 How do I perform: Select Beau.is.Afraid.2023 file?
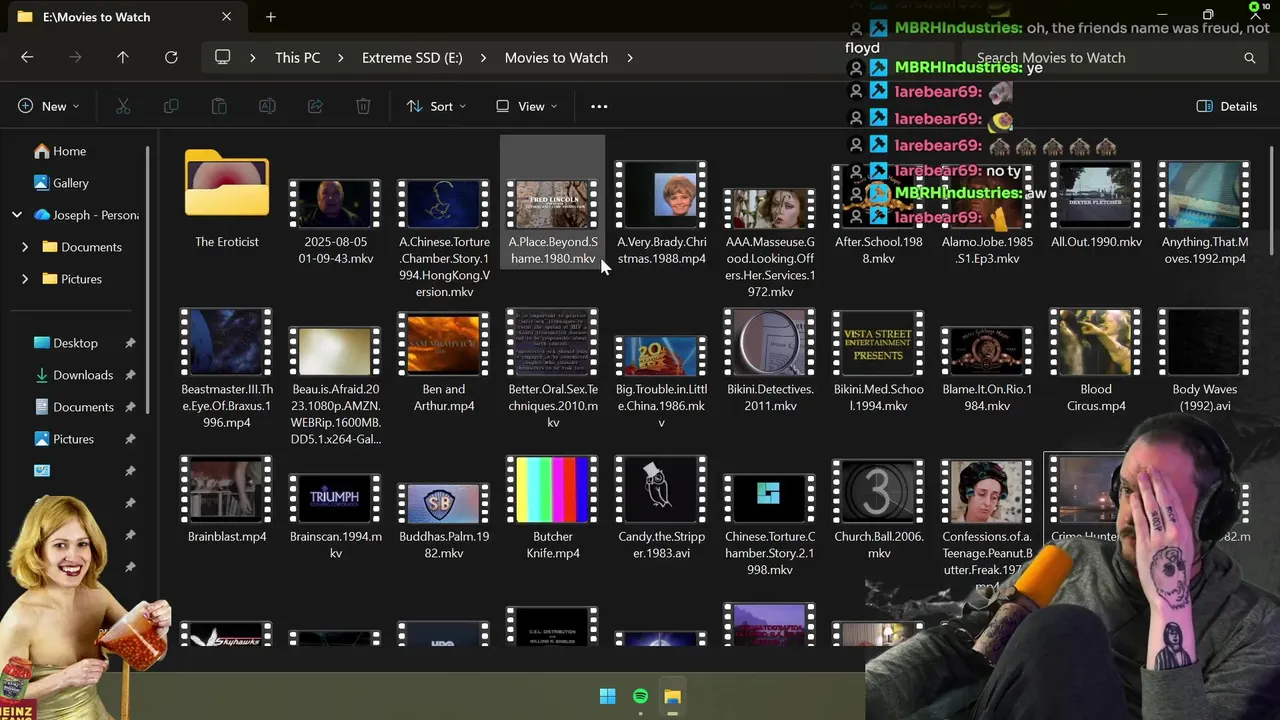335,385
